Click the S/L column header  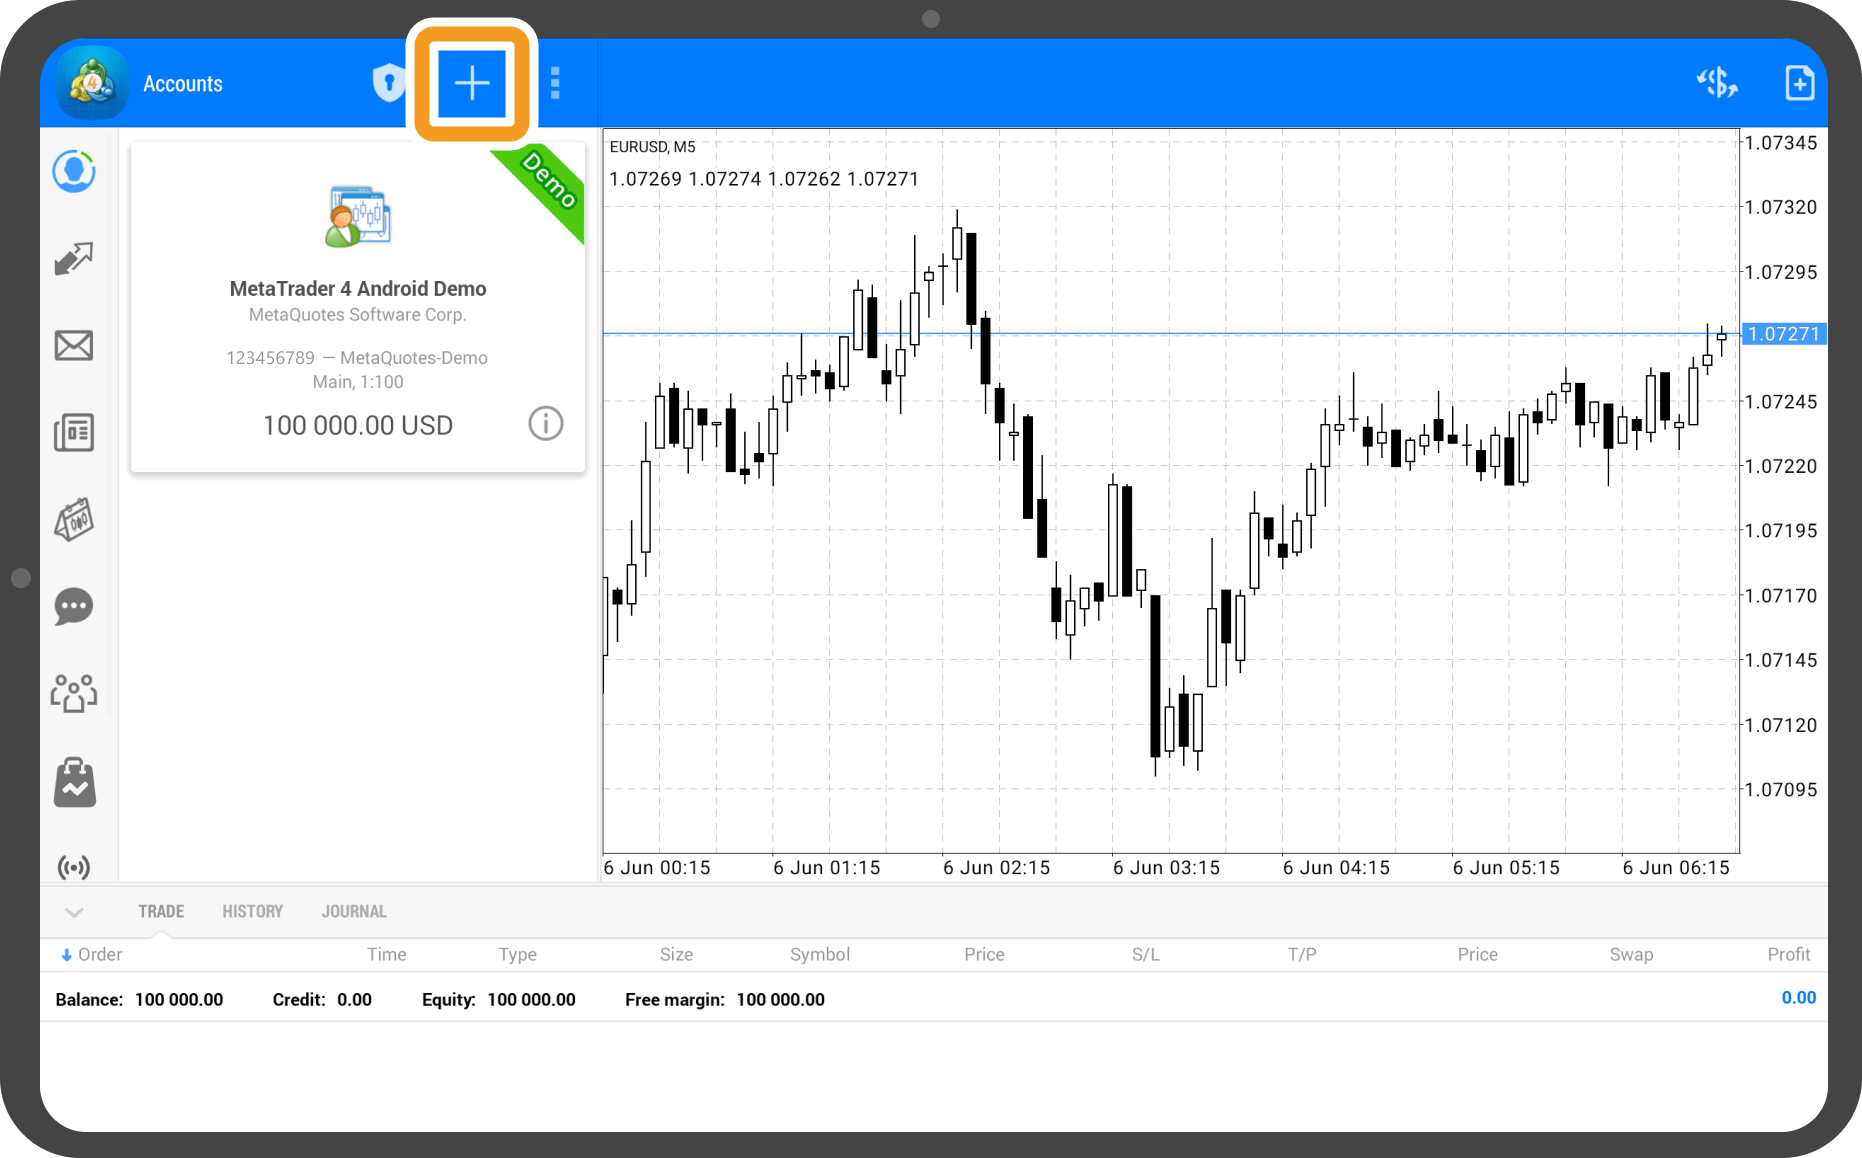click(x=1146, y=955)
